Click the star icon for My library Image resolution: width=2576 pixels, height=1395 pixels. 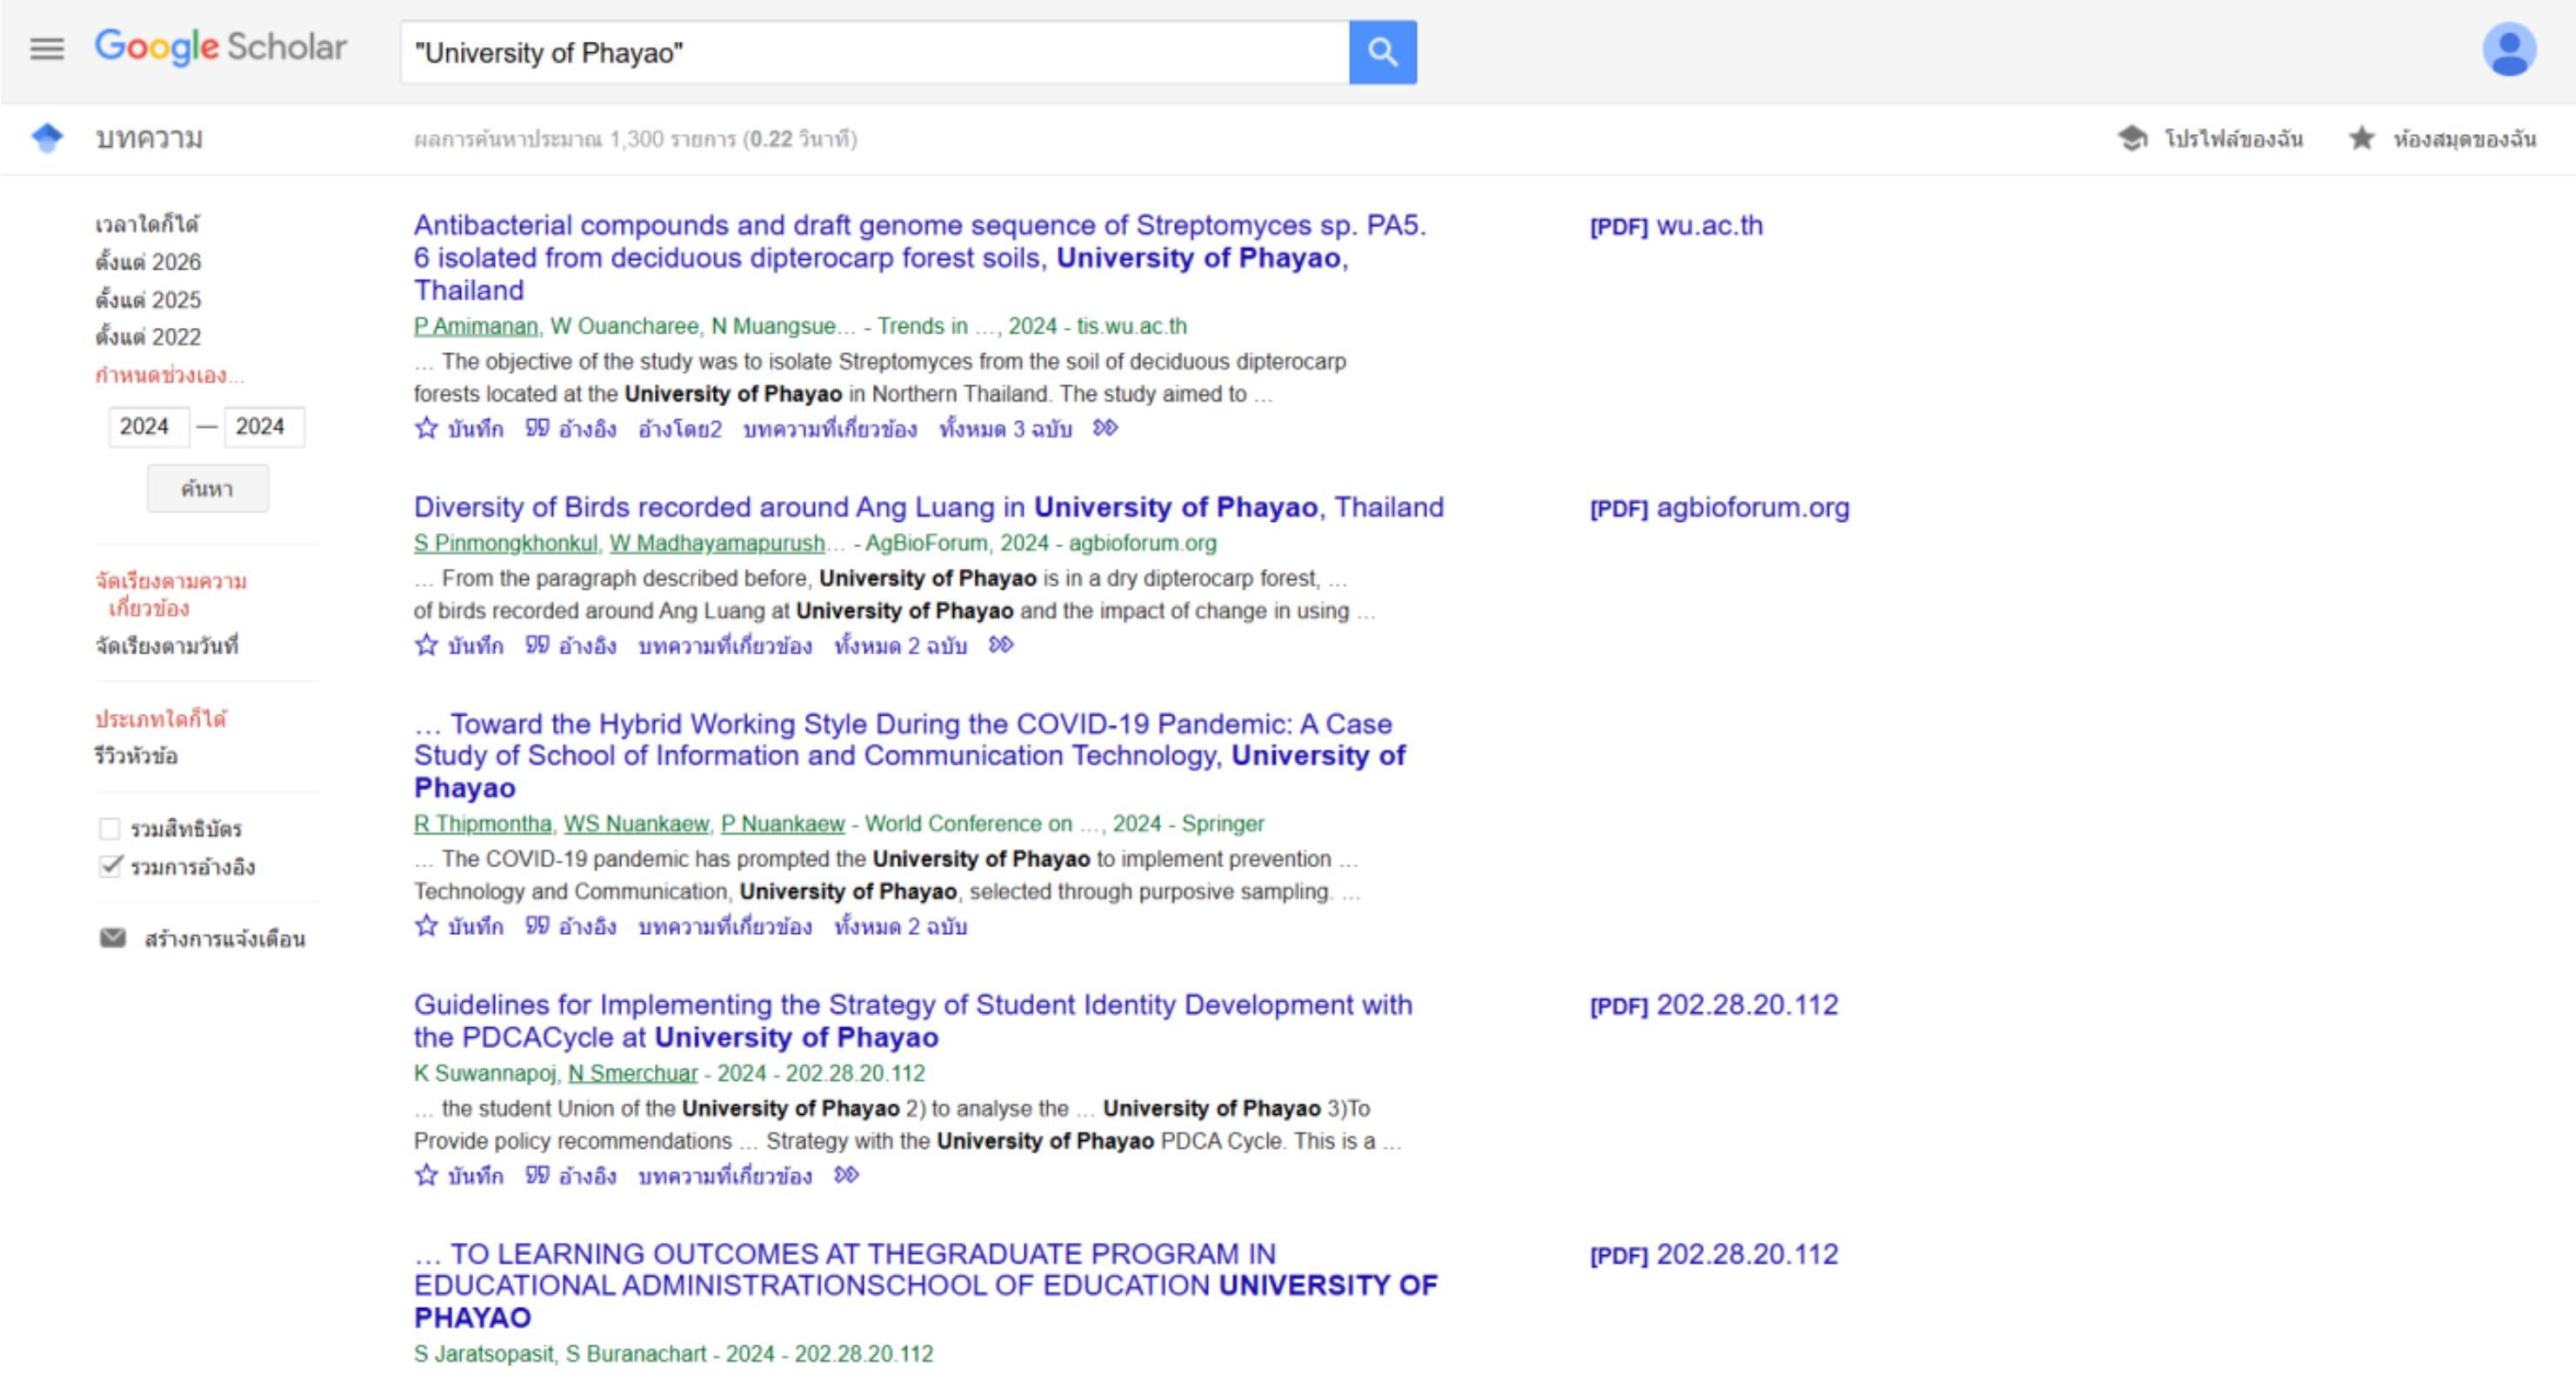tap(2362, 138)
